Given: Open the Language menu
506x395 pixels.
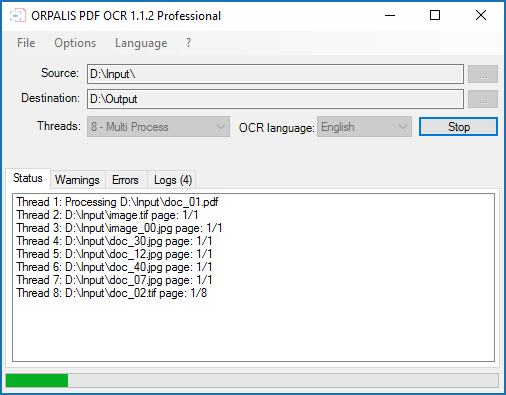Looking at the screenshot, I should pyautogui.click(x=141, y=43).
